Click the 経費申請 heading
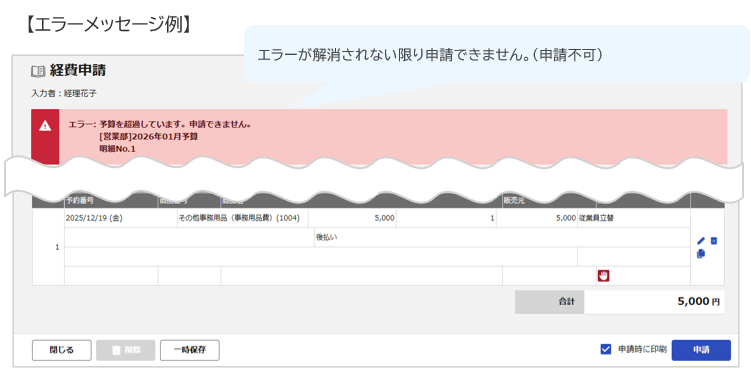Image resolution: width=751 pixels, height=375 pixels. (78, 71)
